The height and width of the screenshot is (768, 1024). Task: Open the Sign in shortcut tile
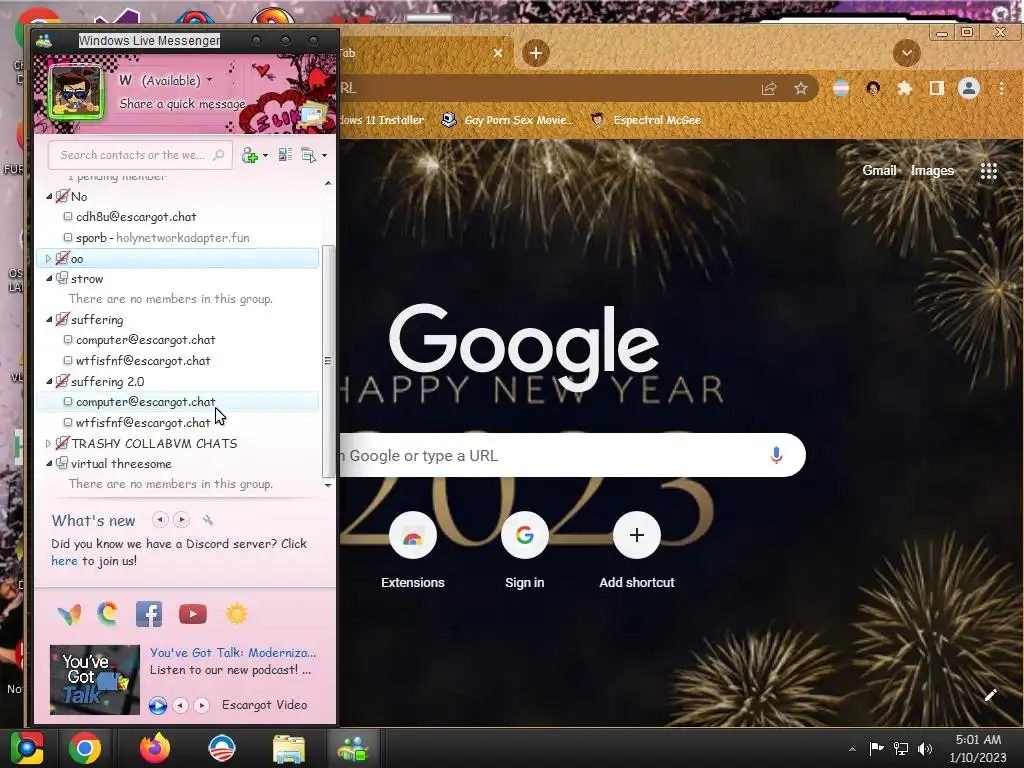[x=524, y=552]
